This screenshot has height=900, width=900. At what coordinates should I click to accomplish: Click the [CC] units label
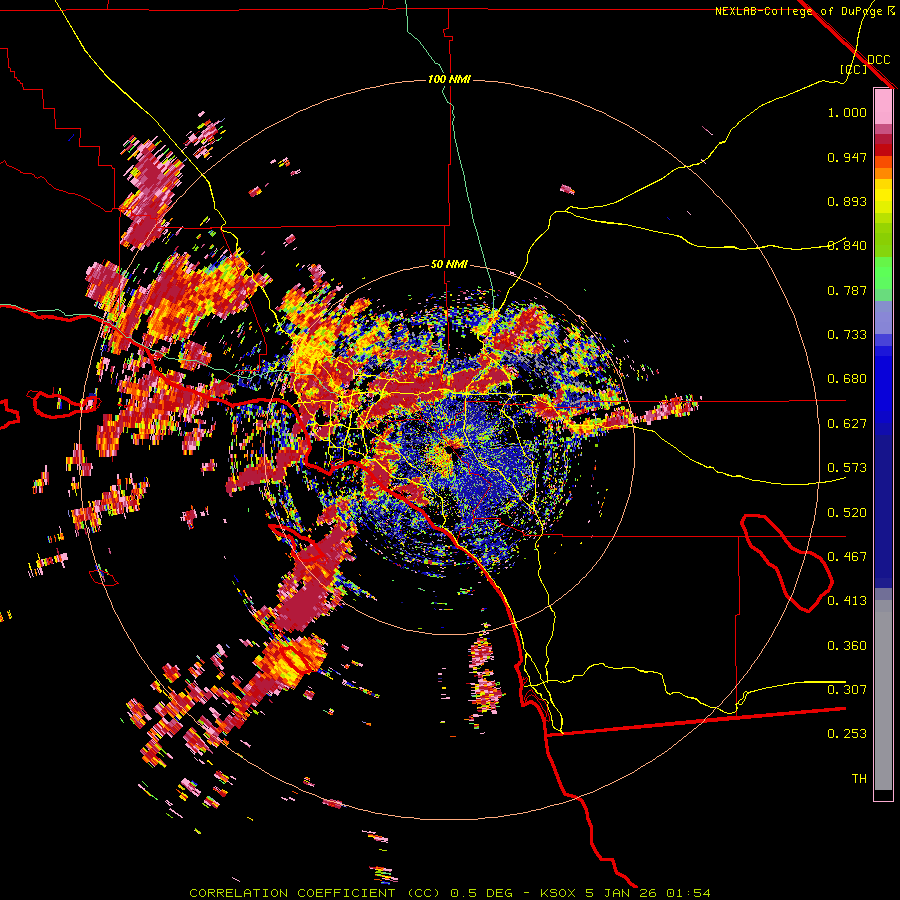(x=853, y=69)
